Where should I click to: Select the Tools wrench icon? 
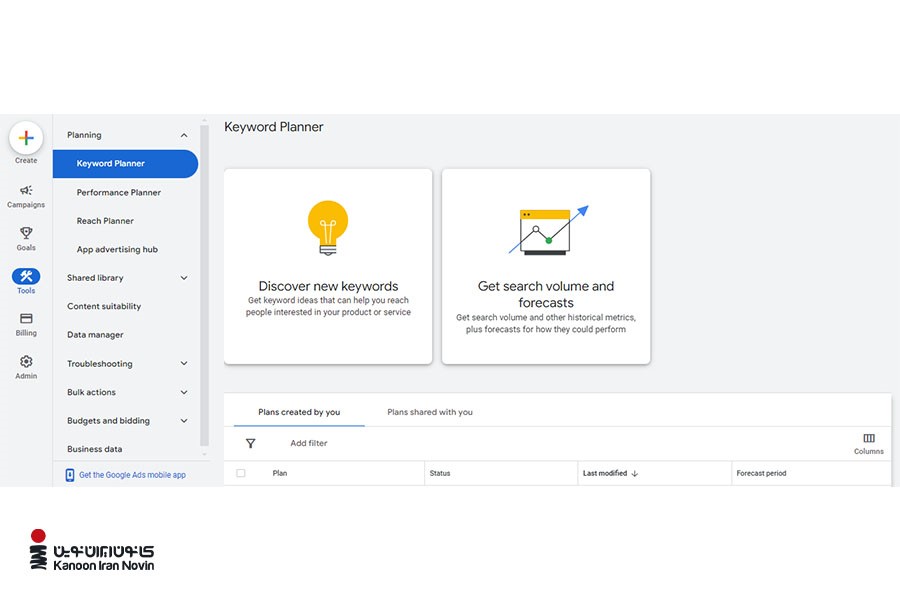(x=26, y=277)
